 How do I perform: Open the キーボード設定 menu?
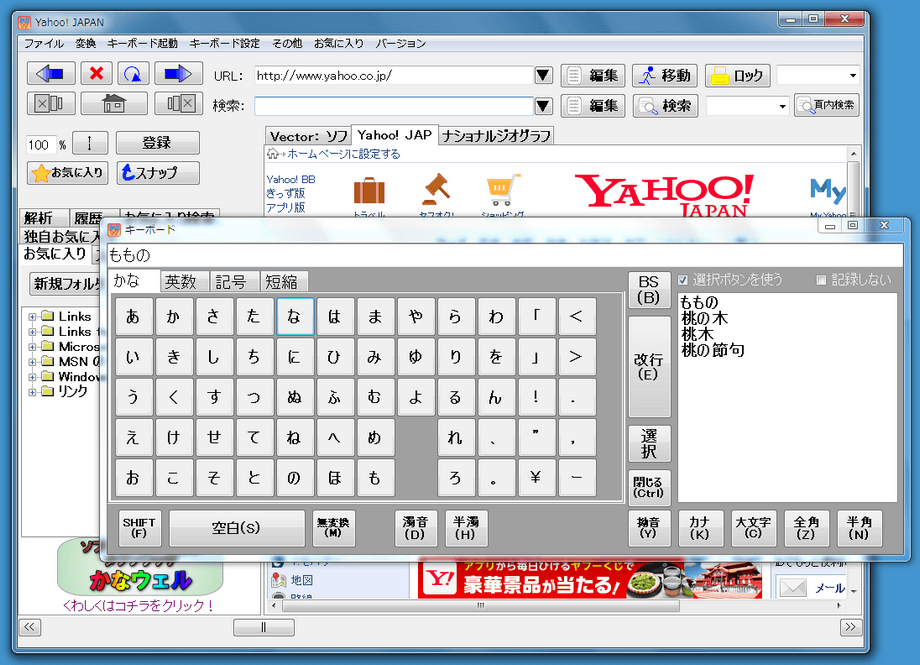tap(224, 43)
